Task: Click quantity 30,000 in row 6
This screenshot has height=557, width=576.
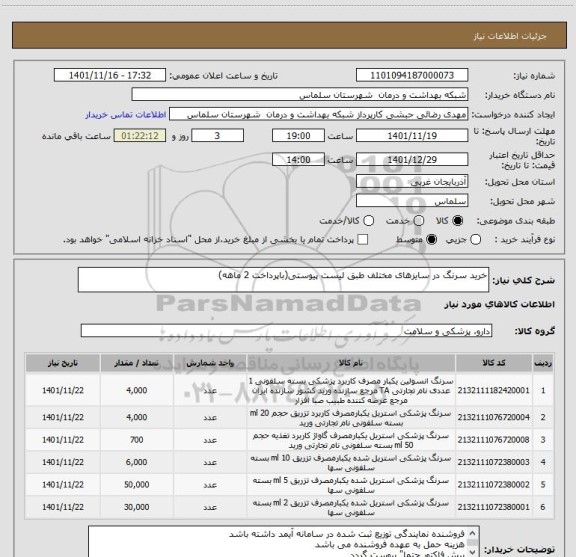Action: pyautogui.click(x=137, y=507)
